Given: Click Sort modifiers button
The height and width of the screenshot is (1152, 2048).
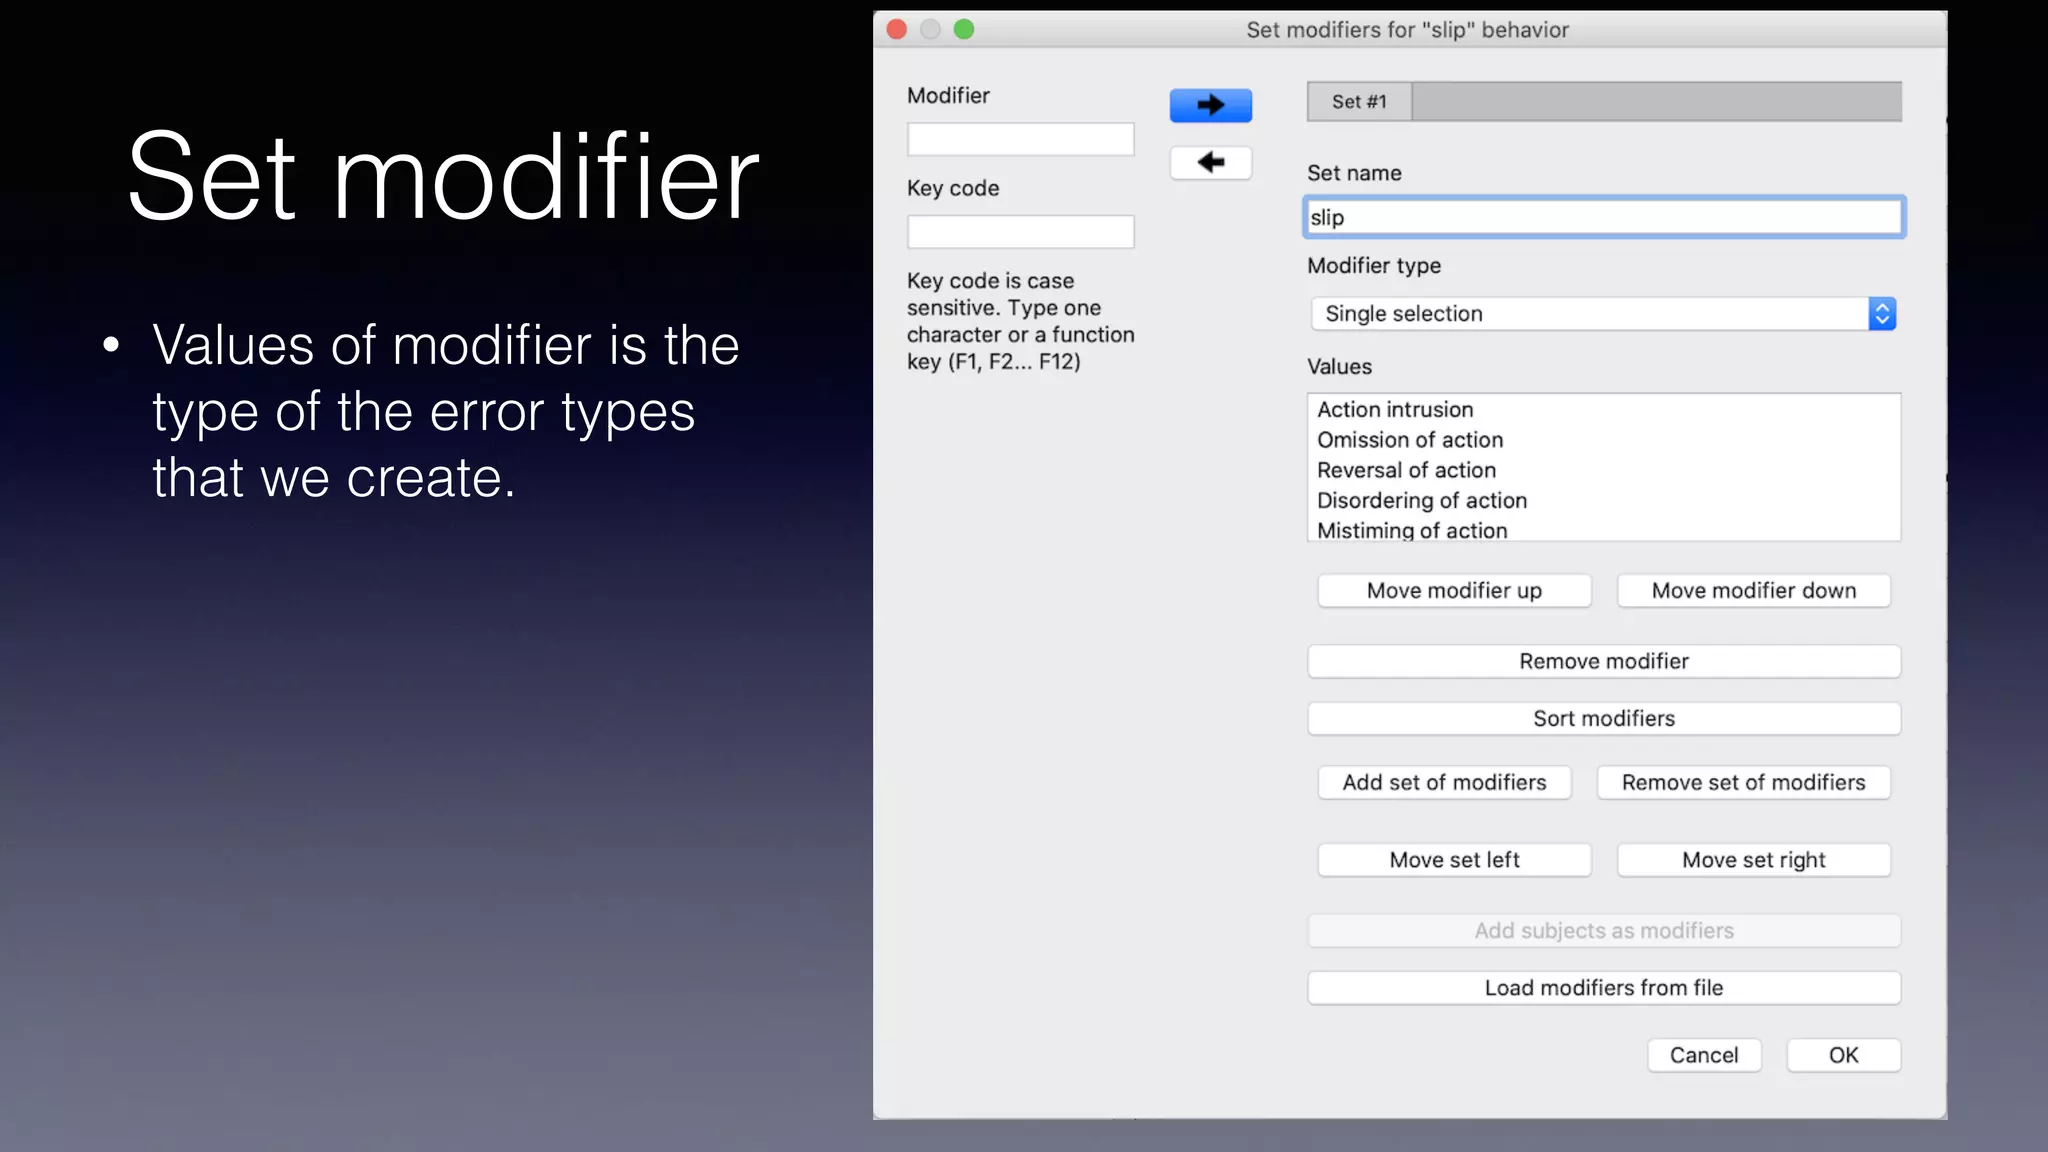Looking at the screenshot, I should pyautogui.click(x=1604, y=718).
